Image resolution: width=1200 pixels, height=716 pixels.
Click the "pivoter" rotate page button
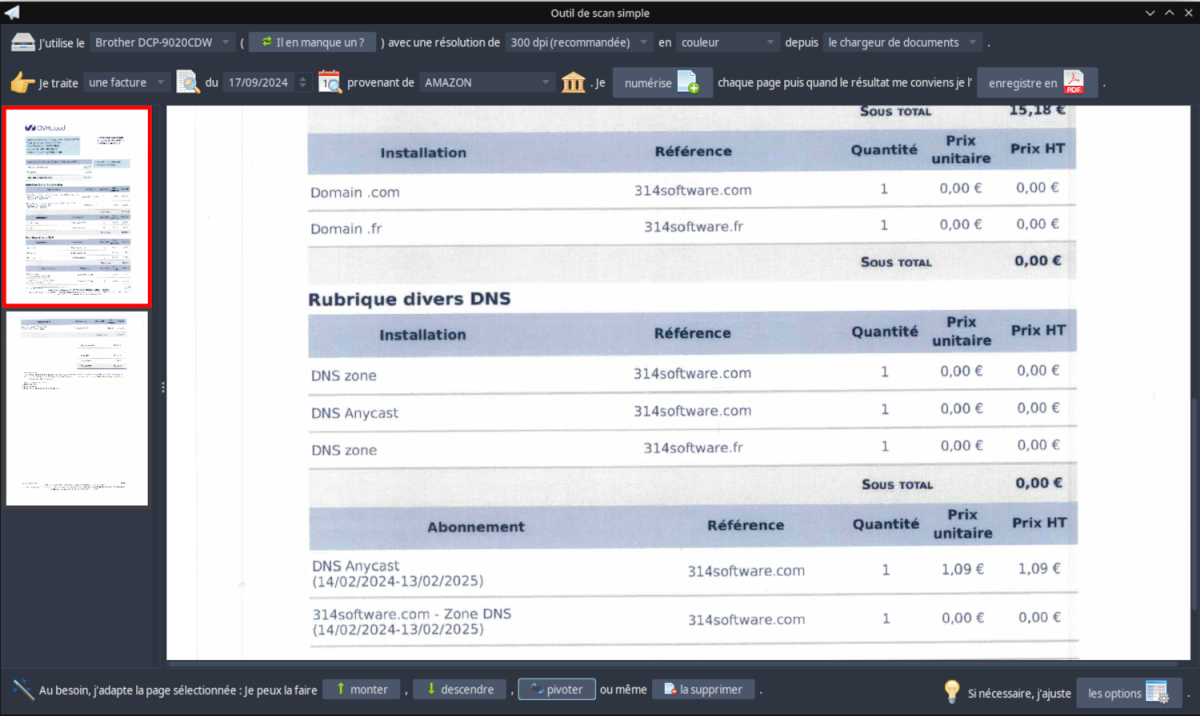click(557, 689)
